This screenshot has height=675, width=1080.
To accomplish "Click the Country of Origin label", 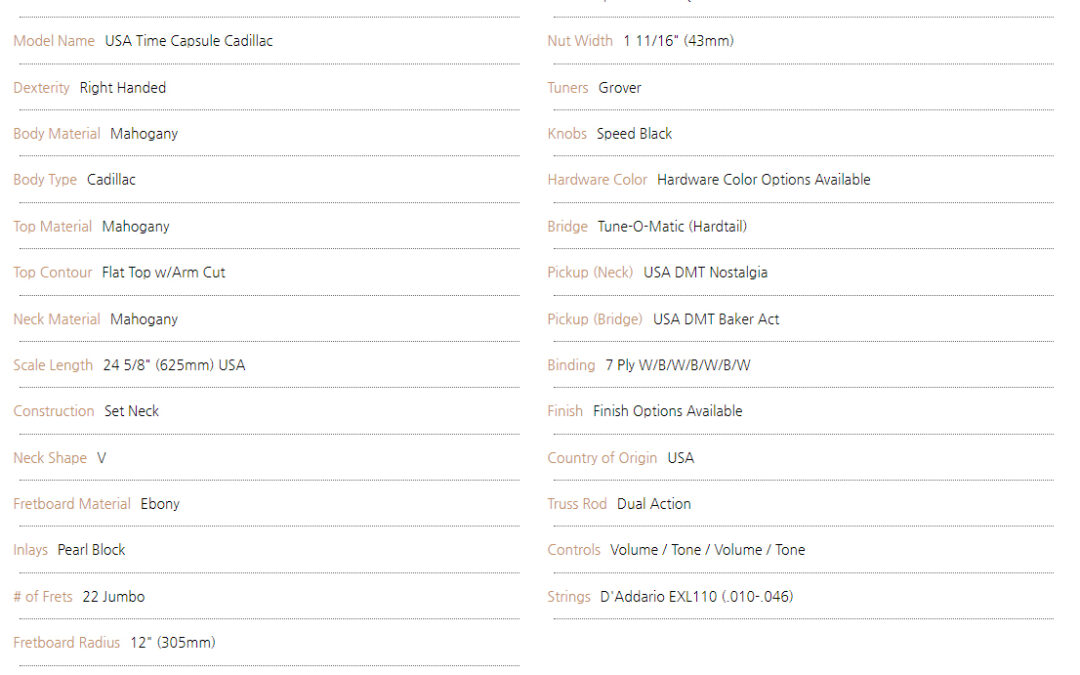I will point(602,457).
